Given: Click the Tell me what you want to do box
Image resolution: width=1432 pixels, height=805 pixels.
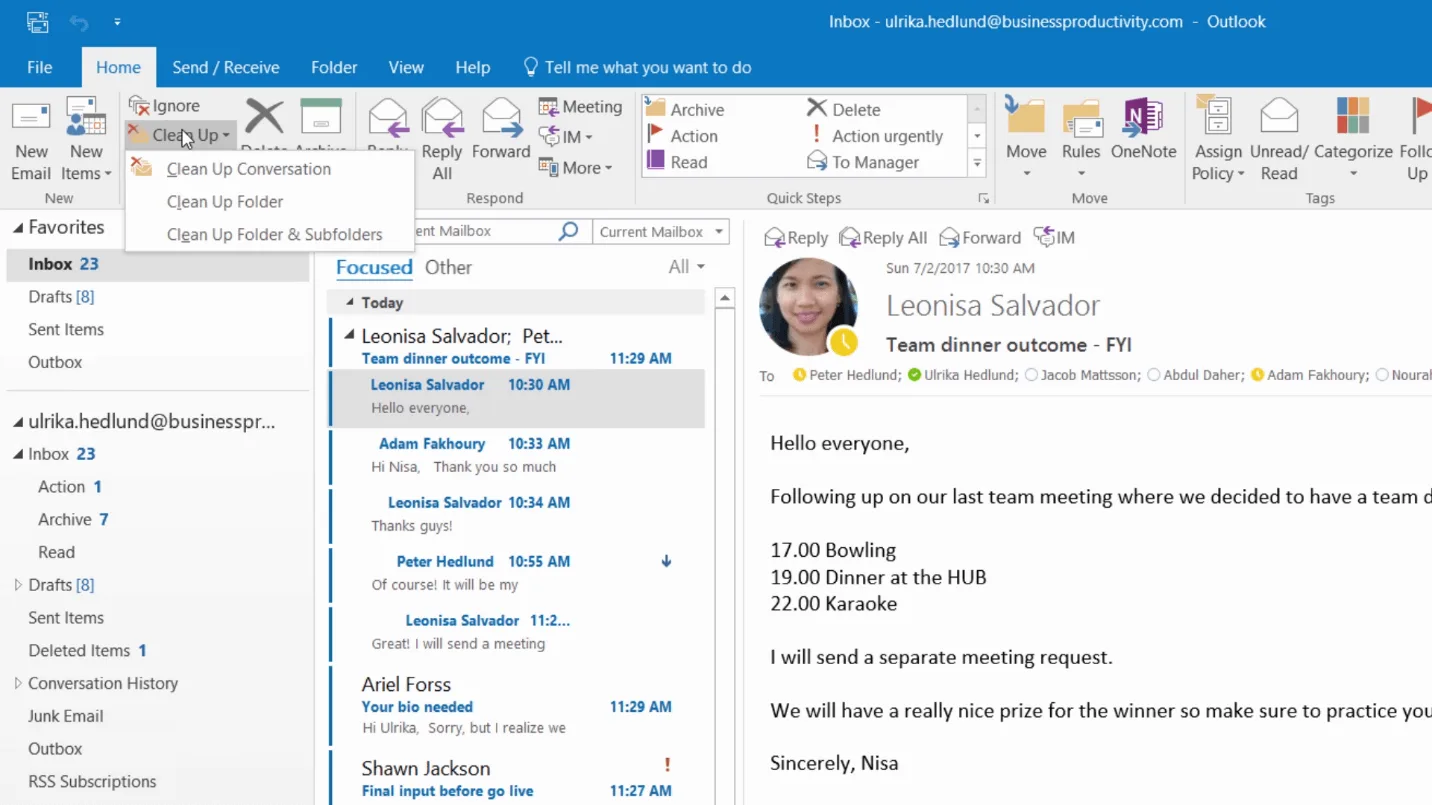Looking at the screenshot, I should click(637, 67).
